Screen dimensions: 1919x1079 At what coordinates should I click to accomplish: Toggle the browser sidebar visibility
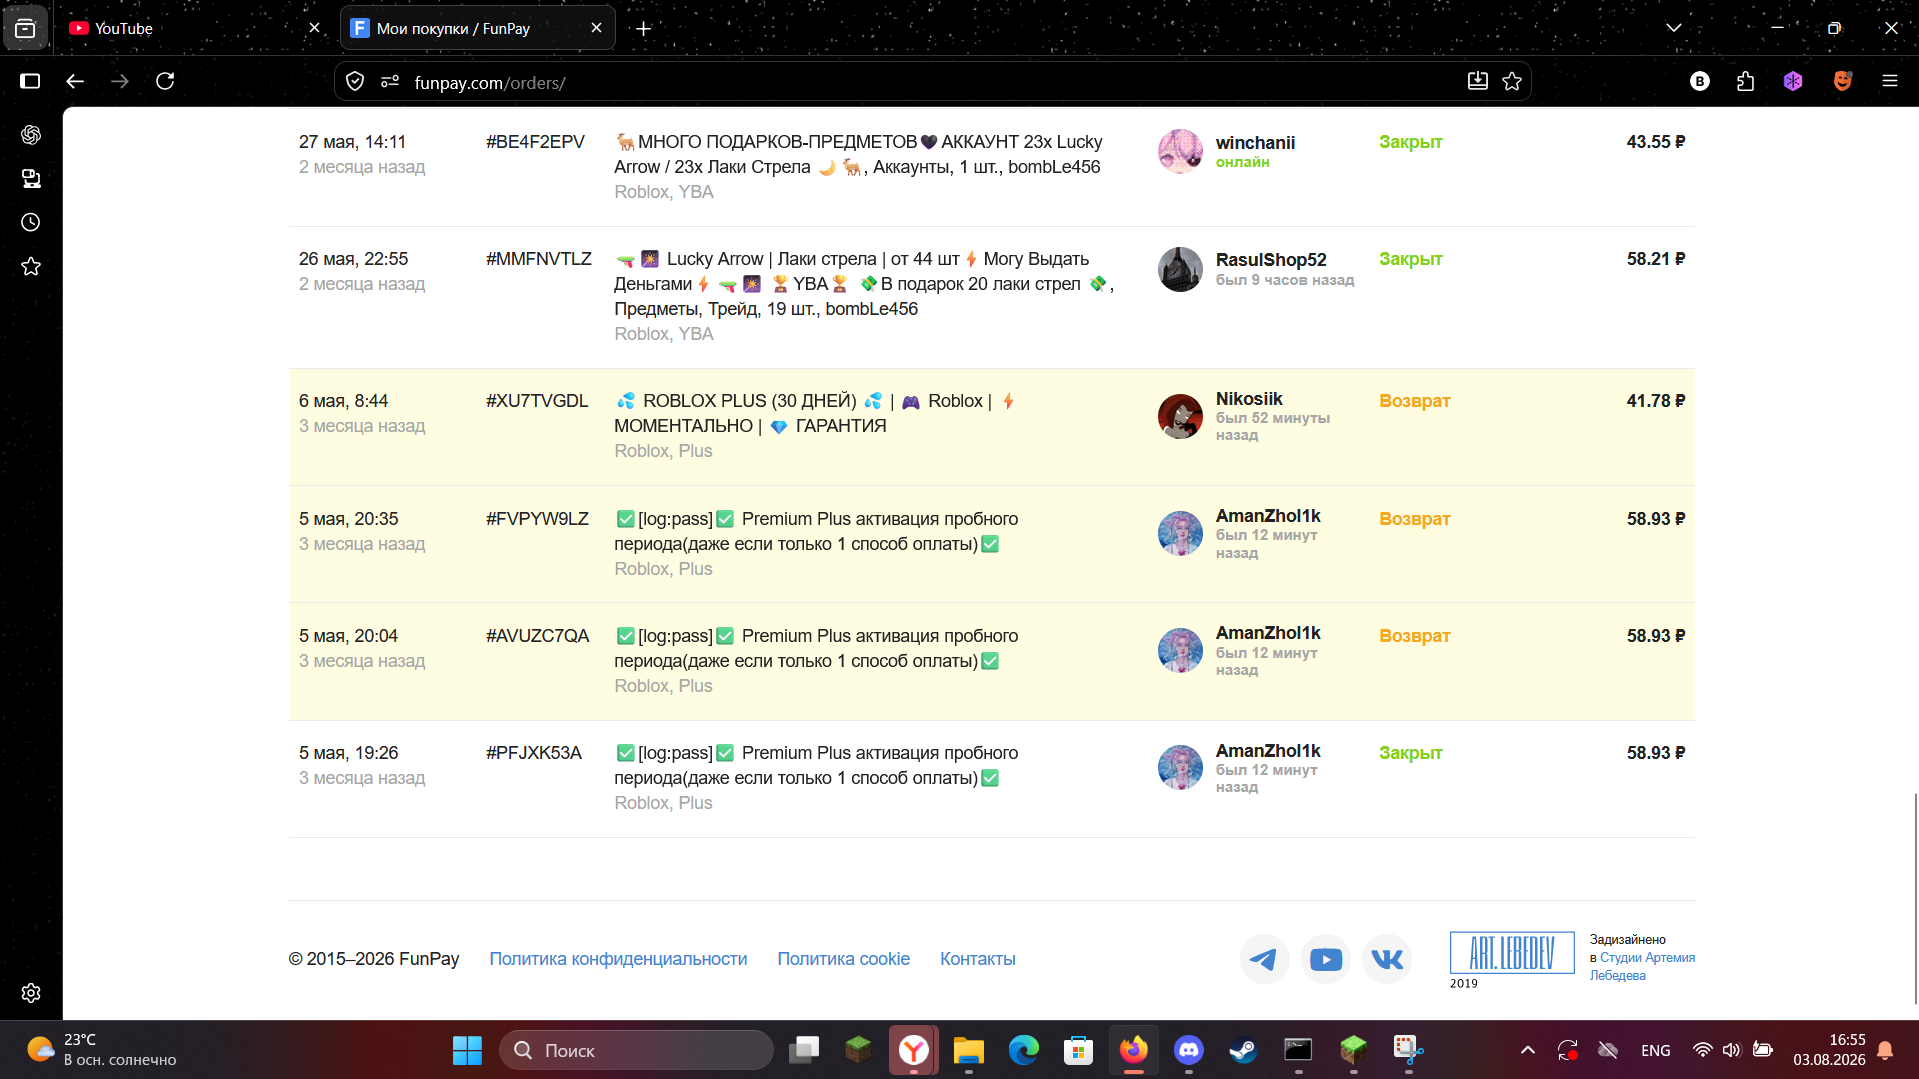point(30,81)
